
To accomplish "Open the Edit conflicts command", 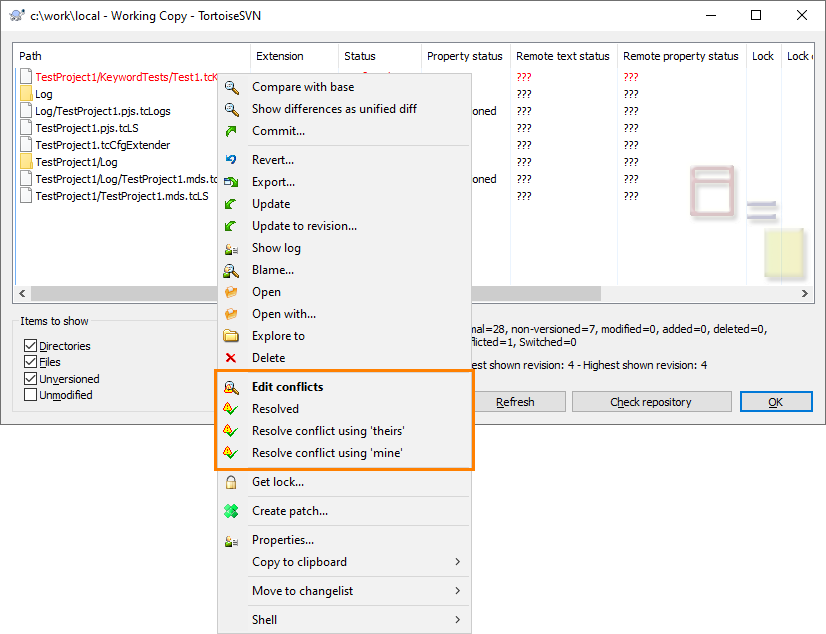I will pos(287,386).
